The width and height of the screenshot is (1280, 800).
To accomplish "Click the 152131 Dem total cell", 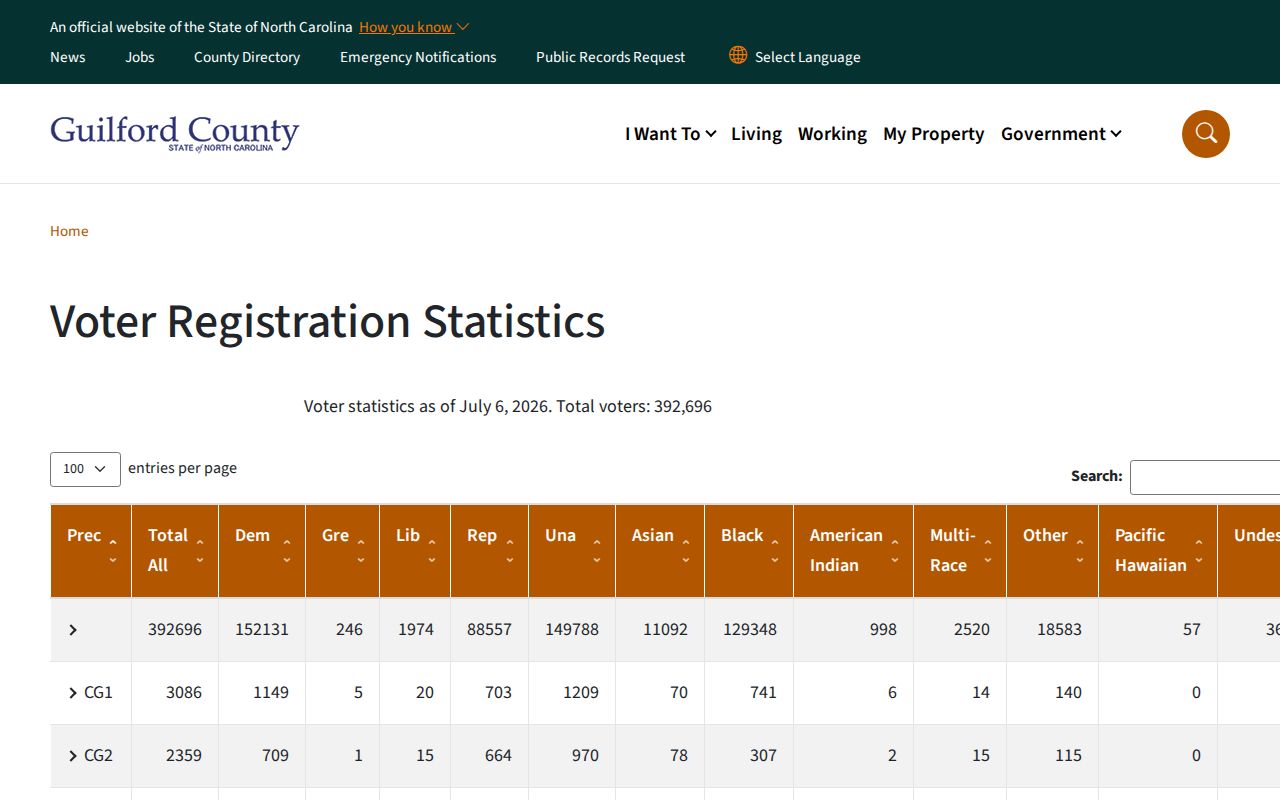I will pos(262,630).
